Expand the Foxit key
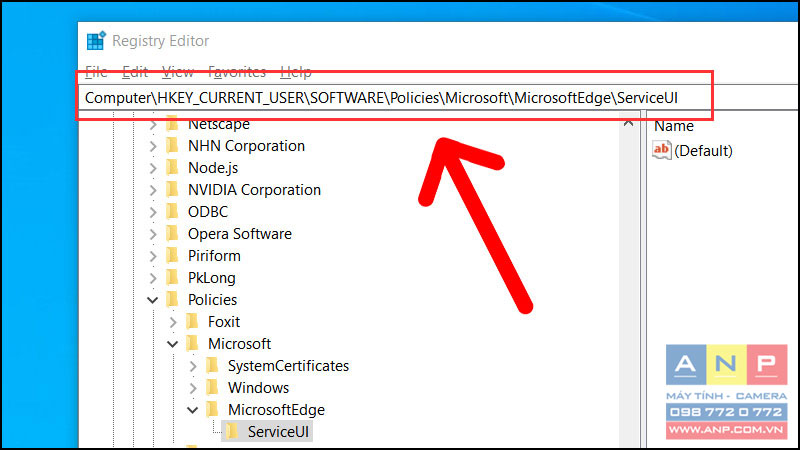The width and height of the screenshot is (800, 450). [x=173, y=322]
